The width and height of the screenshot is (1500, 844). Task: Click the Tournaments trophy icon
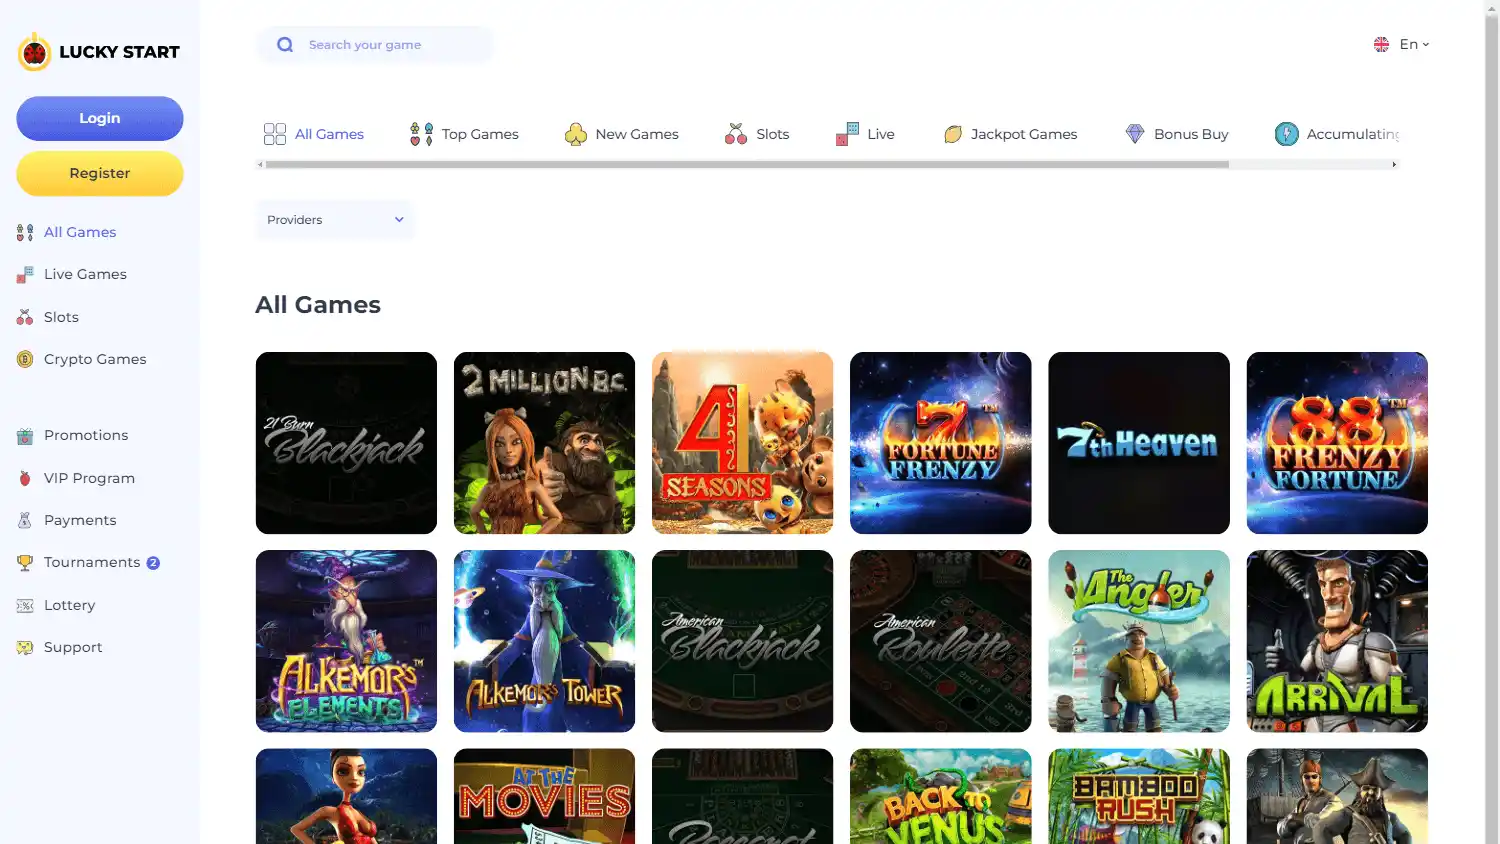pyautogui.click(x=25, y=563)
